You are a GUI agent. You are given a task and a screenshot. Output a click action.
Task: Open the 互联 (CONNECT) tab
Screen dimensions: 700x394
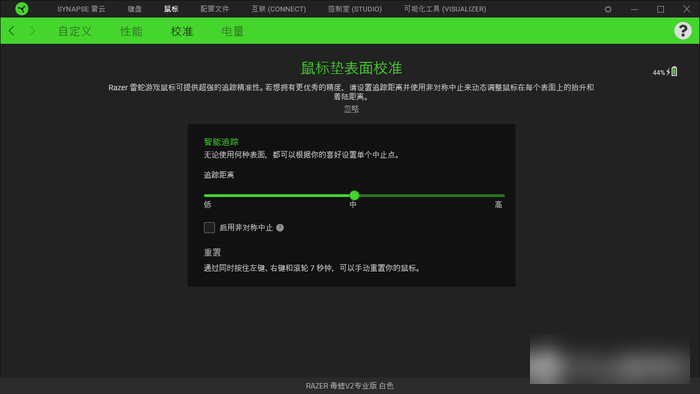coord(279,9)
